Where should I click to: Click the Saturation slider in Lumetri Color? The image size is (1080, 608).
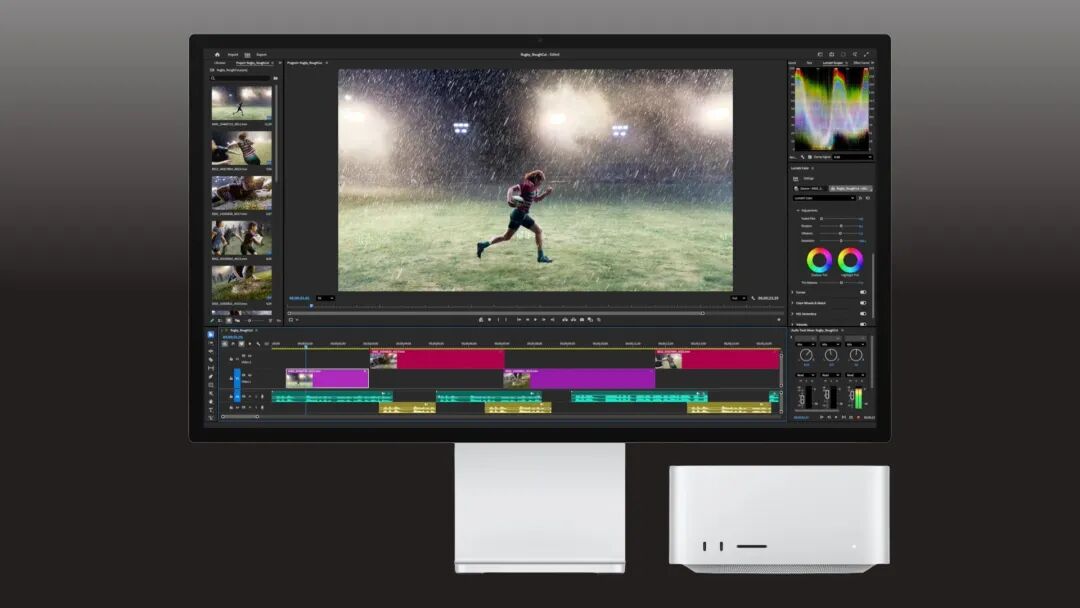coord(841,241)
